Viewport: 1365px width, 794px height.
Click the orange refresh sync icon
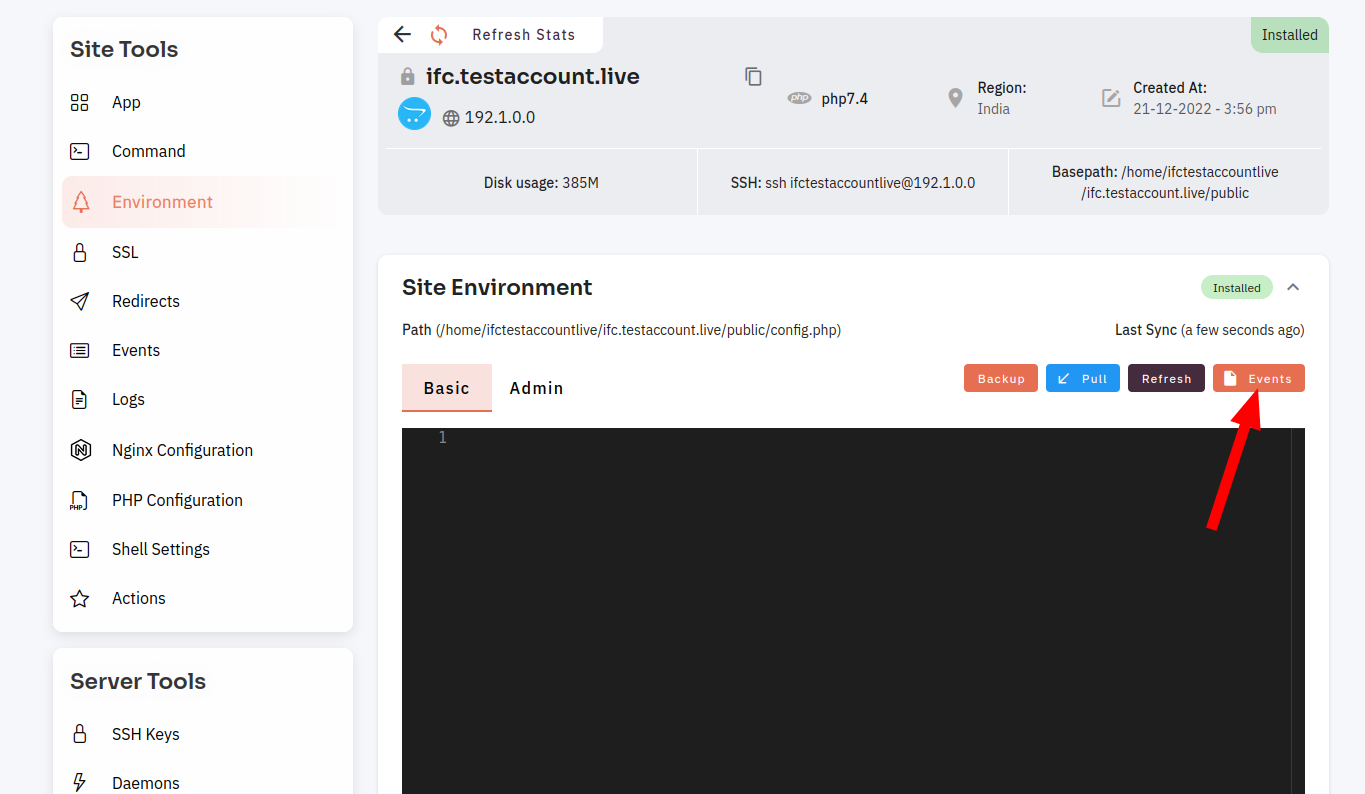439,35
